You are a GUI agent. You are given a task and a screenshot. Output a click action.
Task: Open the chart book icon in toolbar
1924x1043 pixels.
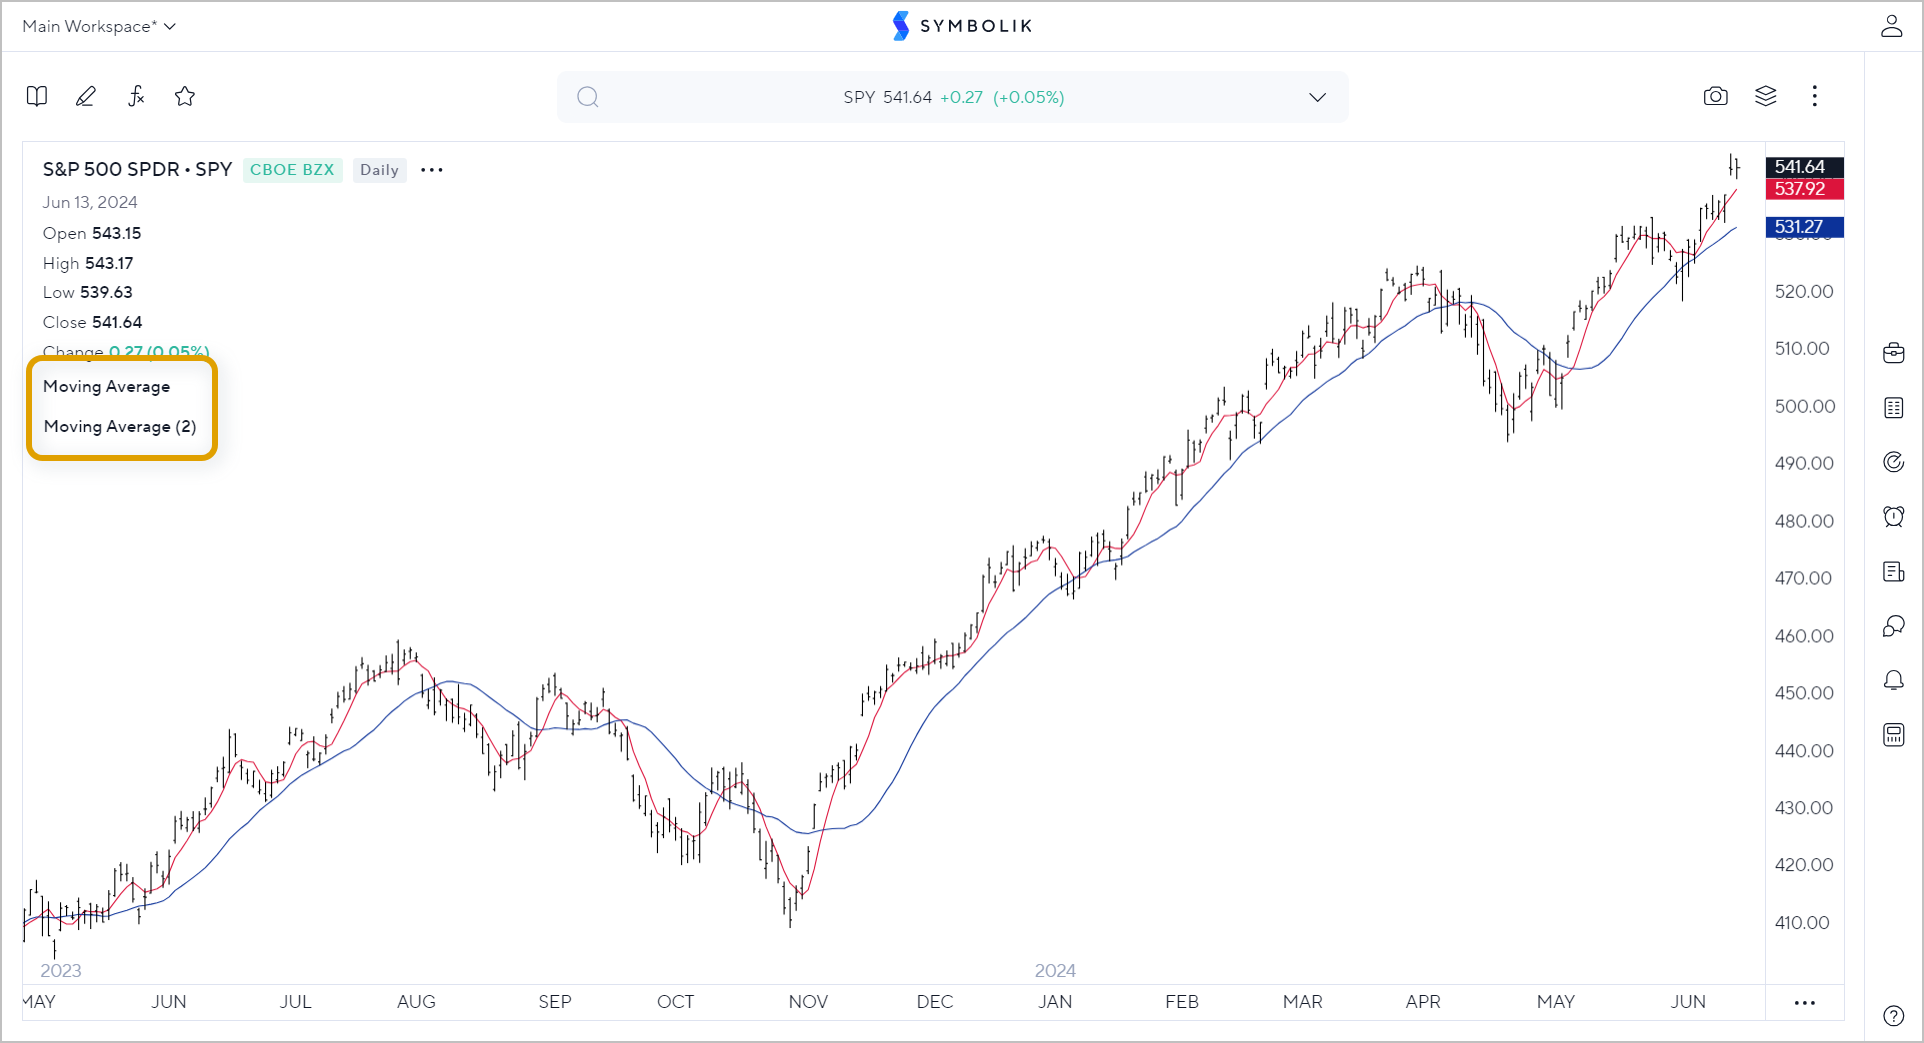(x=37, y=96)
